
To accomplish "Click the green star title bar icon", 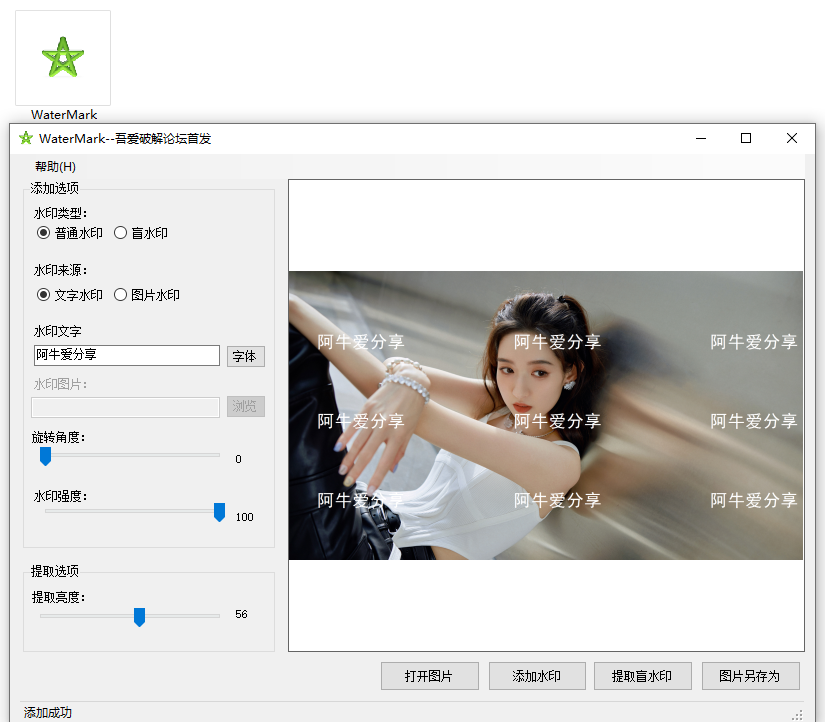I will point(26,138).
